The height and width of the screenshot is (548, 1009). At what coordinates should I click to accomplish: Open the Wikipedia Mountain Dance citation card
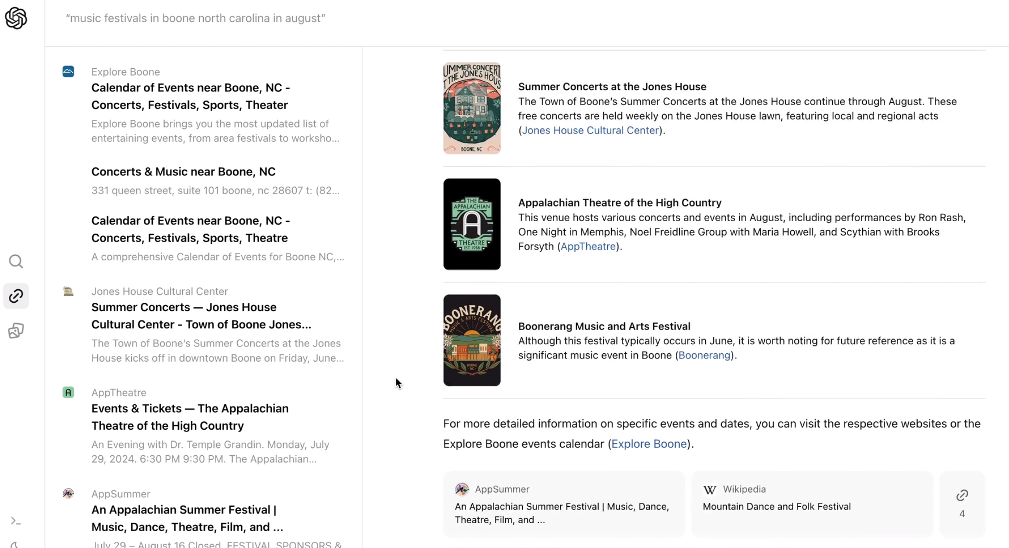(x=812, y=504)
